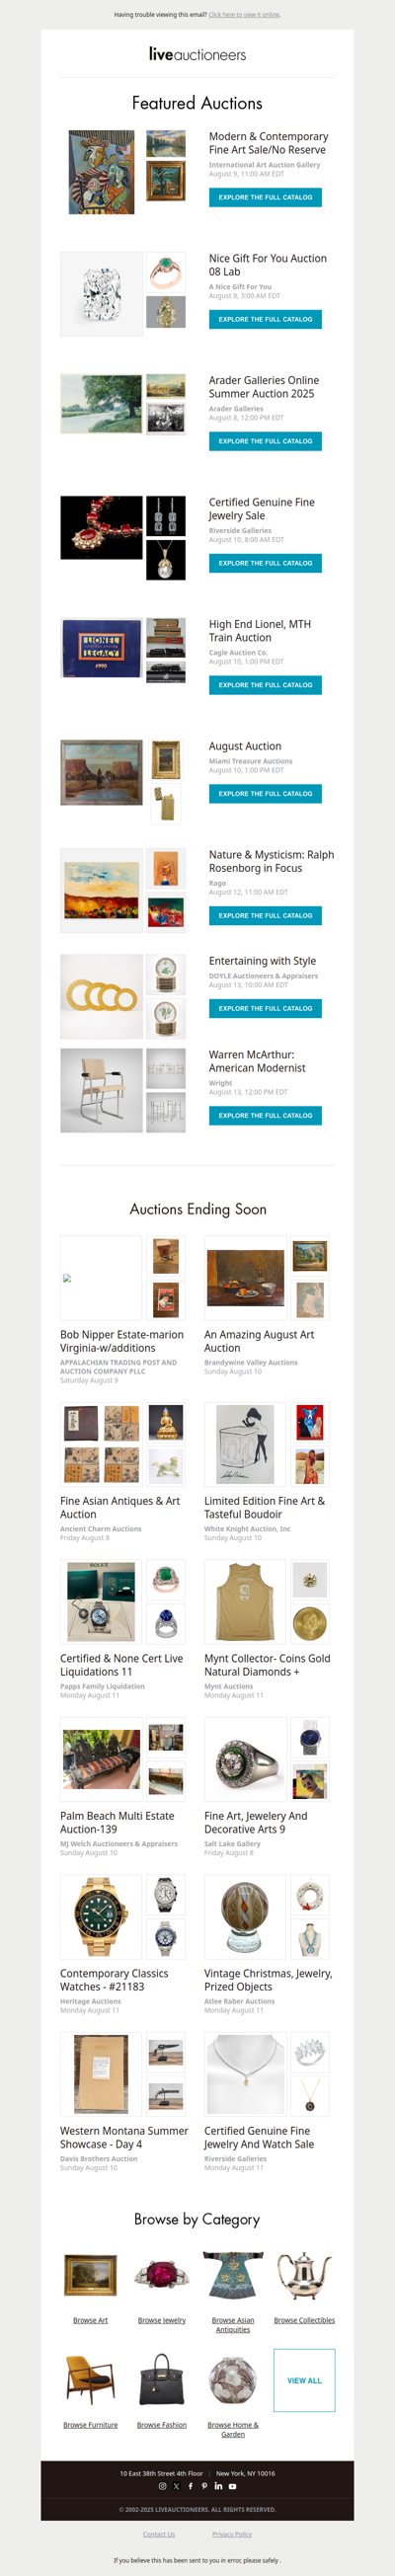The image size is (395, 2576).
Task: Open the Privacy Policy footer link
Action: 232,2534
